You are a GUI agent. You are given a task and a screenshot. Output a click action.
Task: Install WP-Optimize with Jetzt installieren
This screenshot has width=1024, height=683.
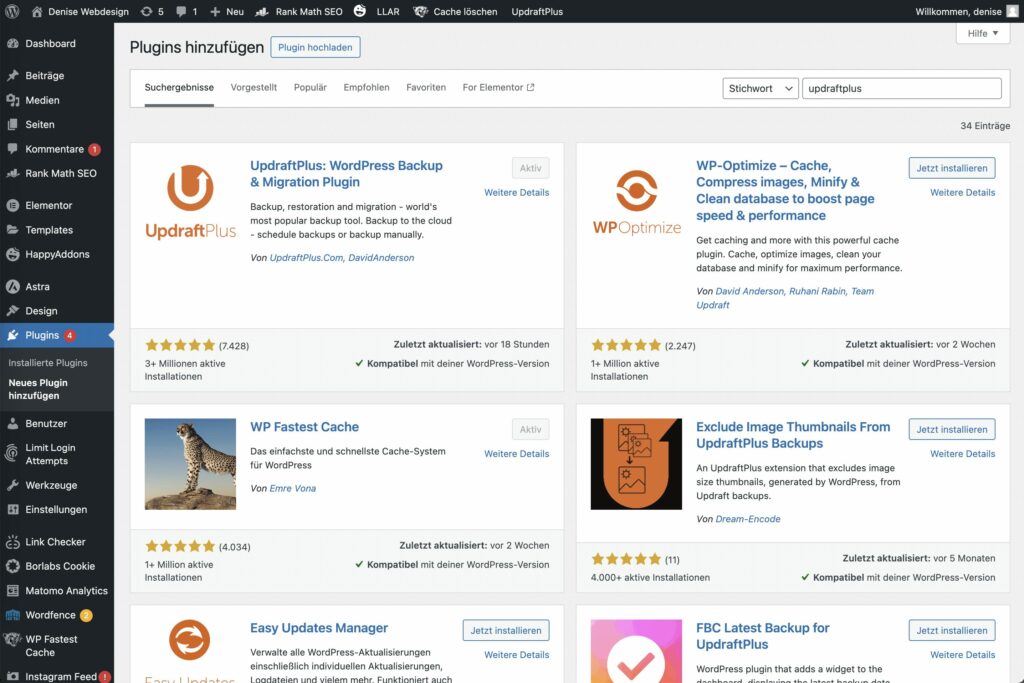pos(952,168)
